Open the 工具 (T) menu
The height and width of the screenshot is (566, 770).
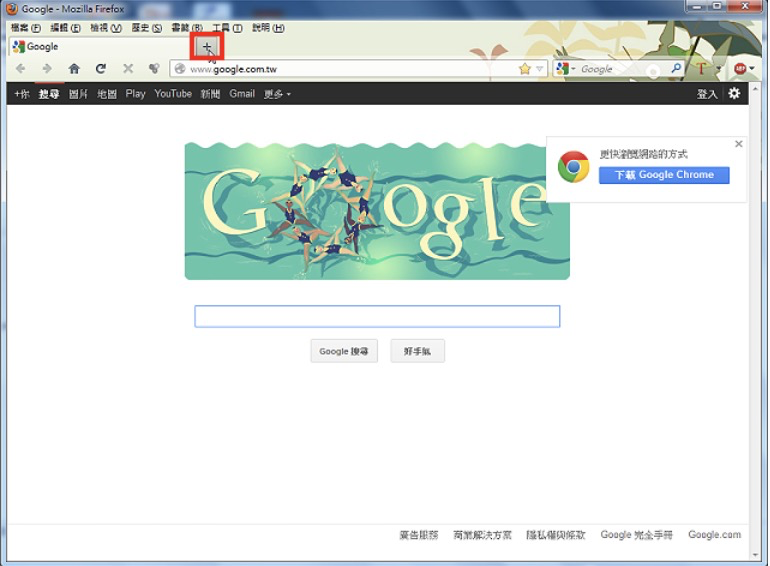point(227,28)
